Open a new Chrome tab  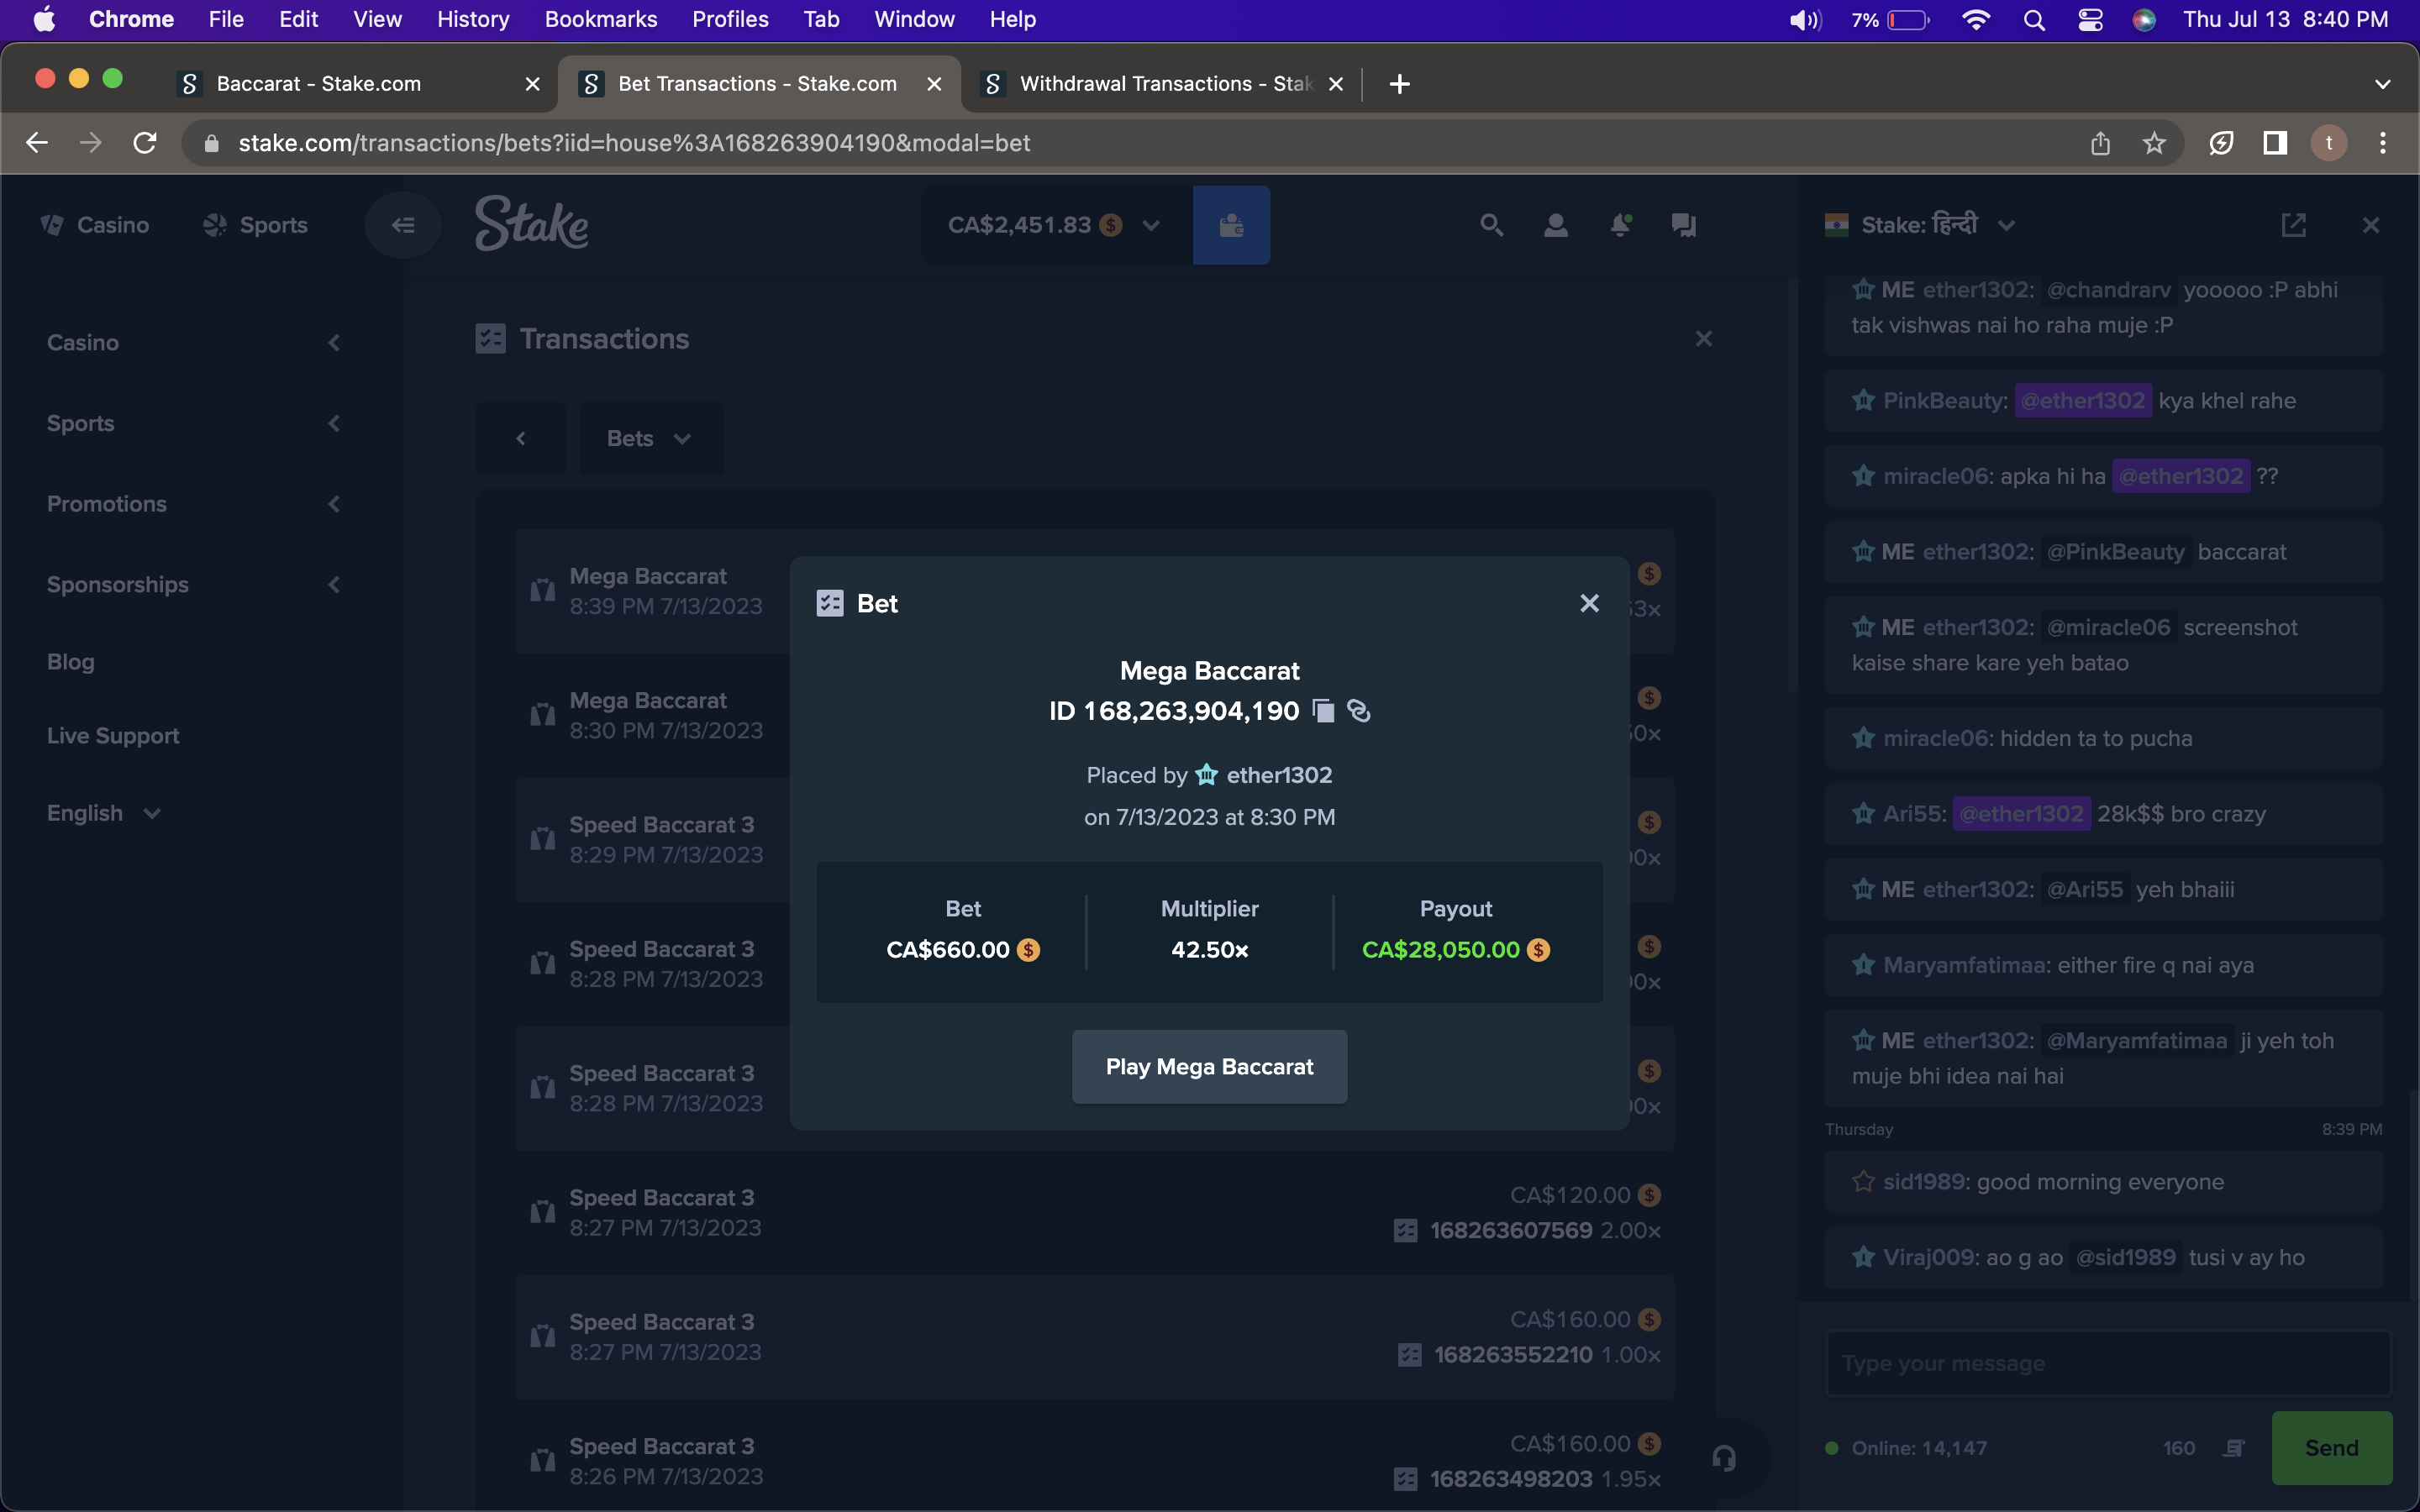pyautogui.click(x=1400, y=84)
